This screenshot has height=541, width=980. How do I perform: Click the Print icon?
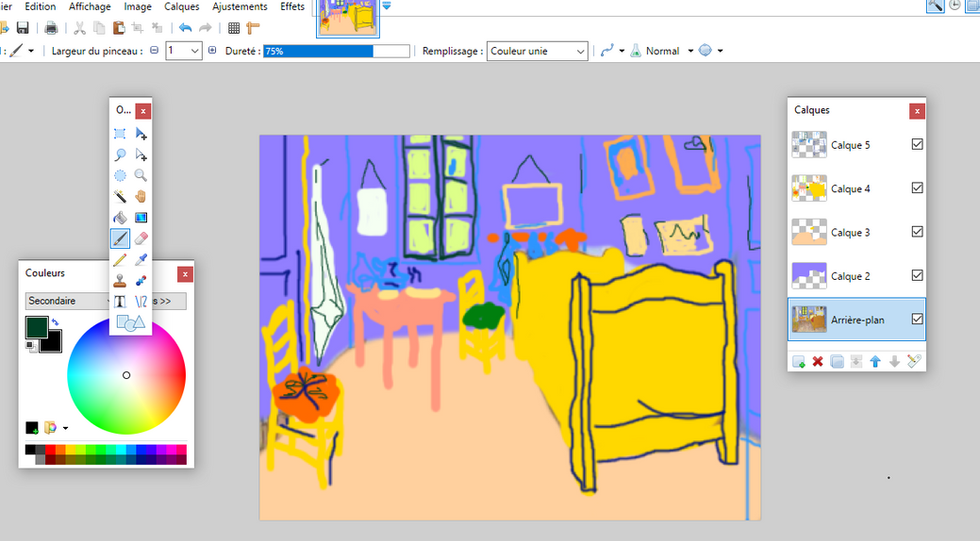pos(51,27)
